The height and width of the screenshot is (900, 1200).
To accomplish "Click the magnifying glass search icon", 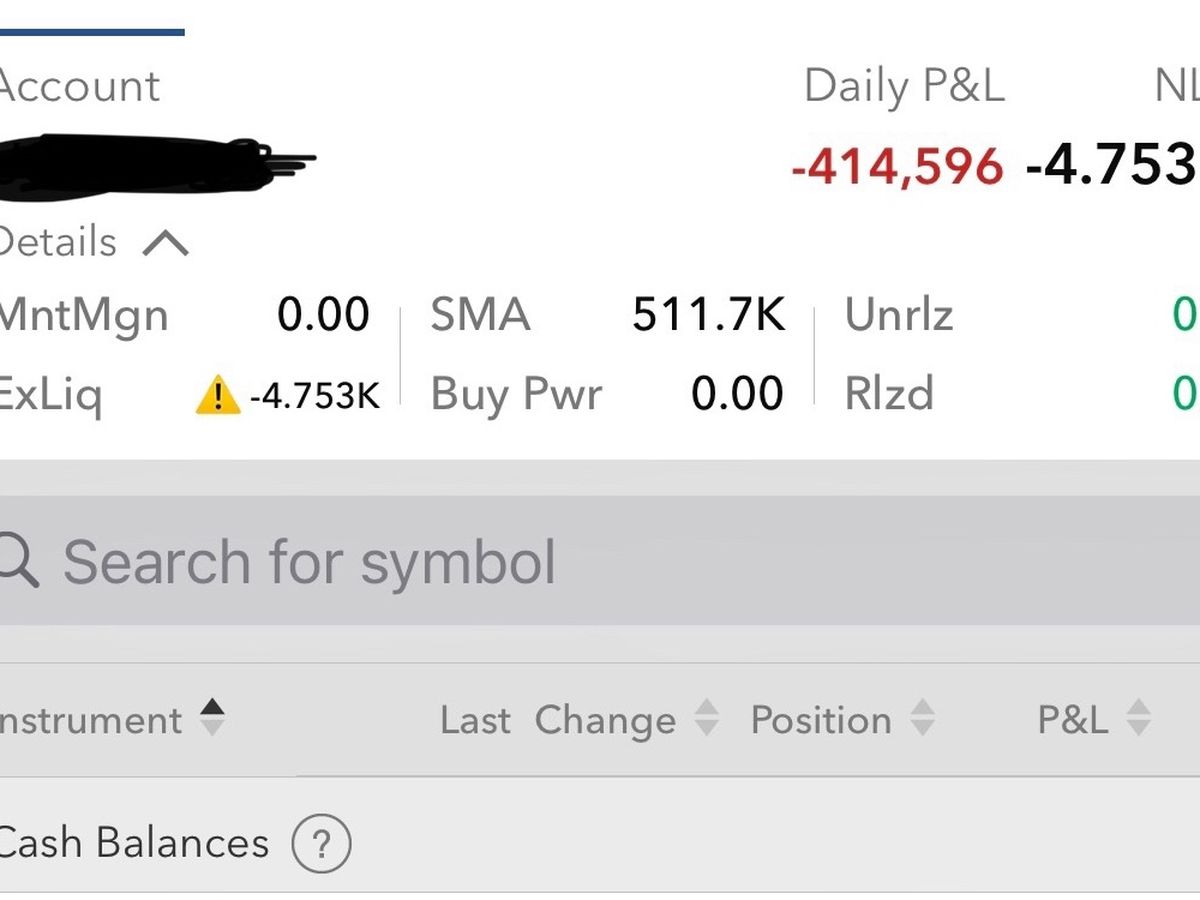I will pyautogui.click(x=16, y=561).
